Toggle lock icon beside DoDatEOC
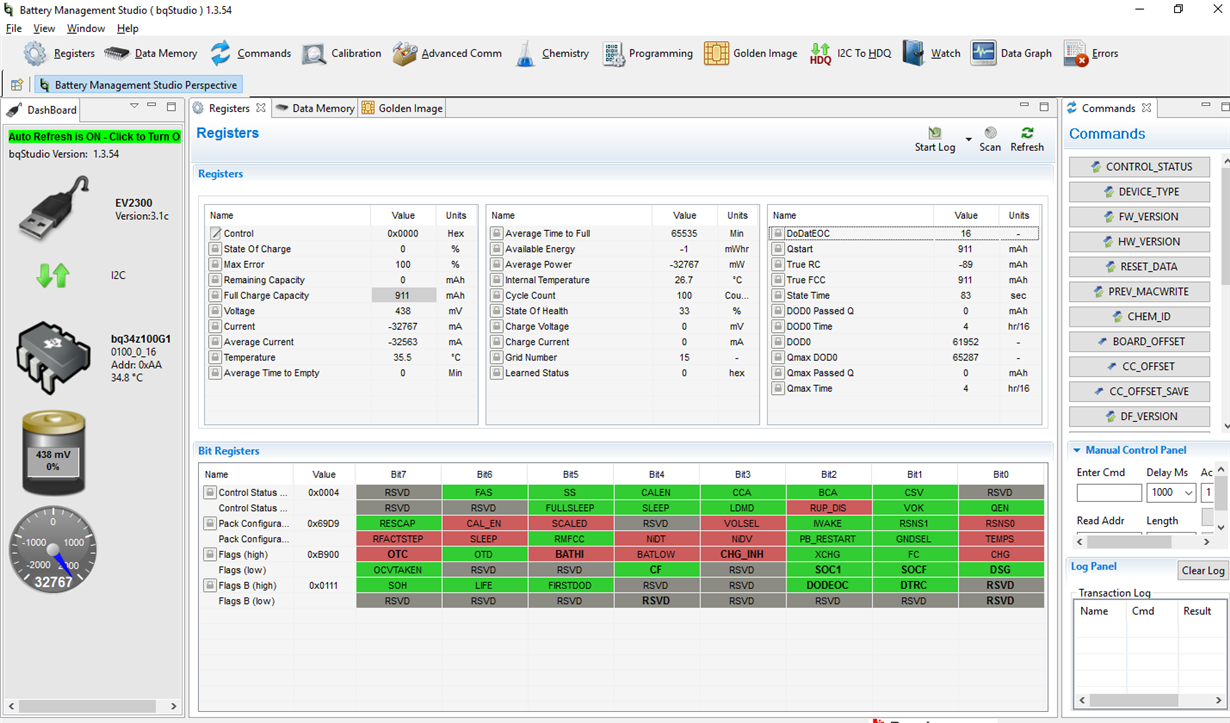 [777, 233]
